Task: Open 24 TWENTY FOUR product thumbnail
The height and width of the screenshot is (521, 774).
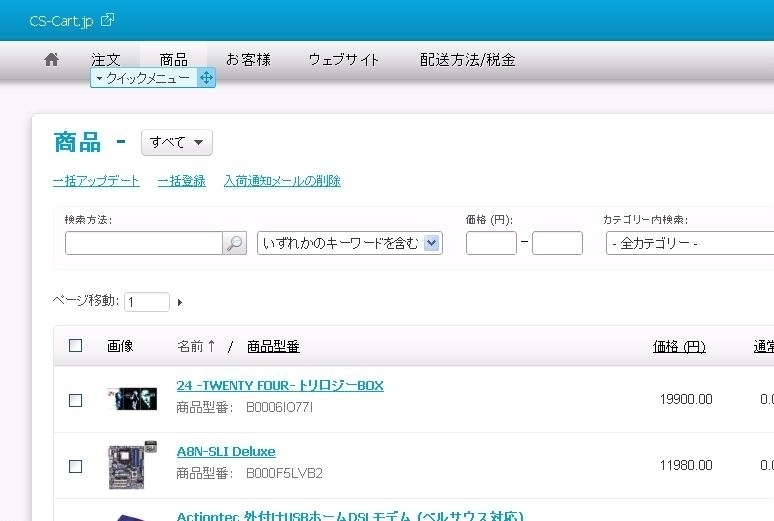Action: pos(132,399)
